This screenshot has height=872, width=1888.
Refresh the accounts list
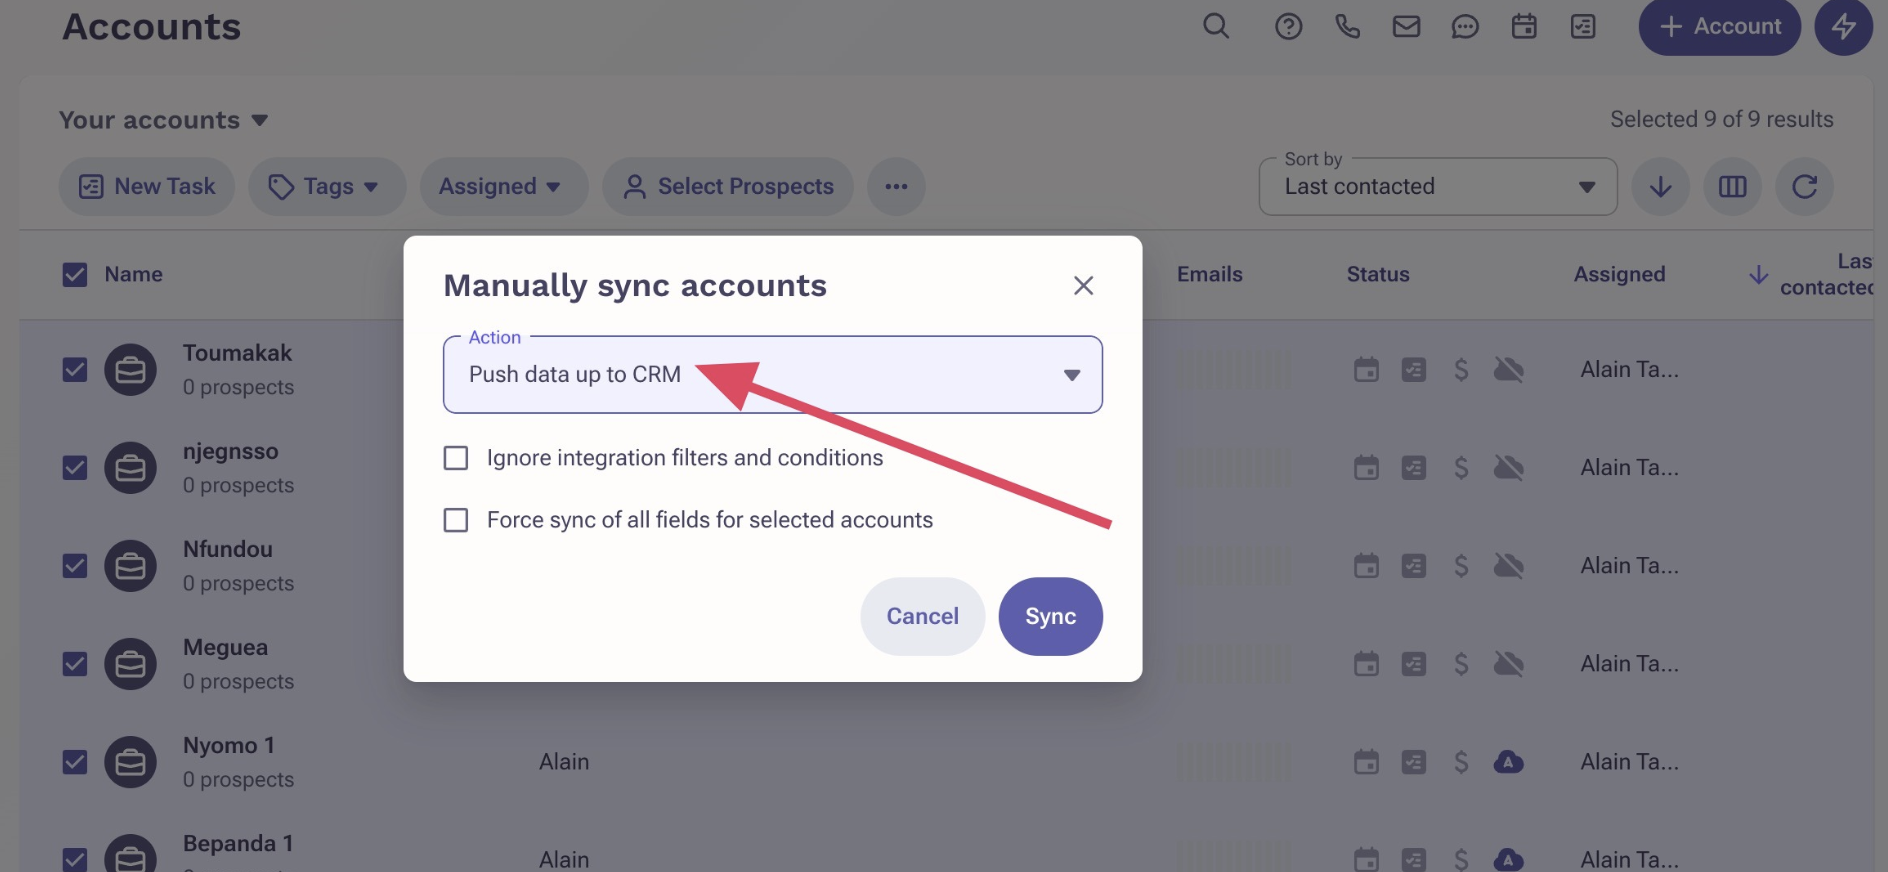1804,186
